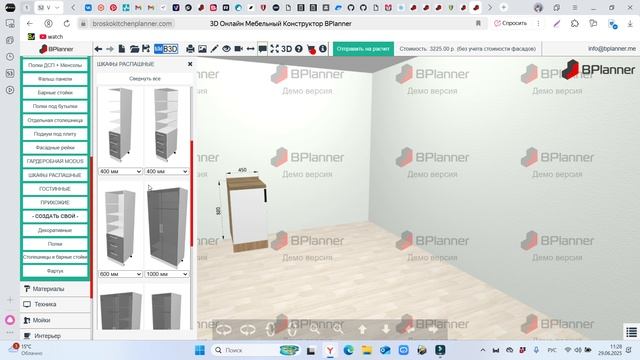The image size is (640, 360).
Task: Open the 1000 мм size dropdown
Action: [167, 274]
